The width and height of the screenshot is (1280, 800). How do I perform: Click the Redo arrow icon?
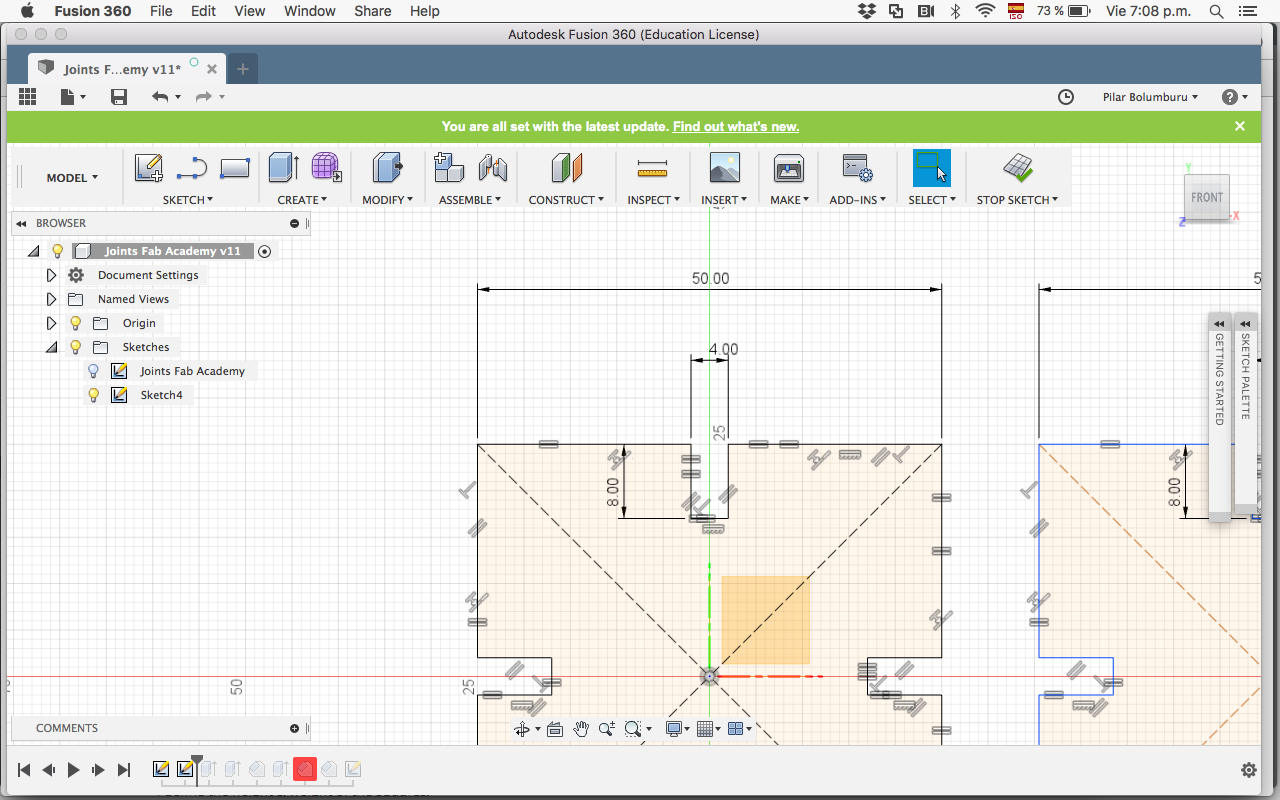point(203,96)
